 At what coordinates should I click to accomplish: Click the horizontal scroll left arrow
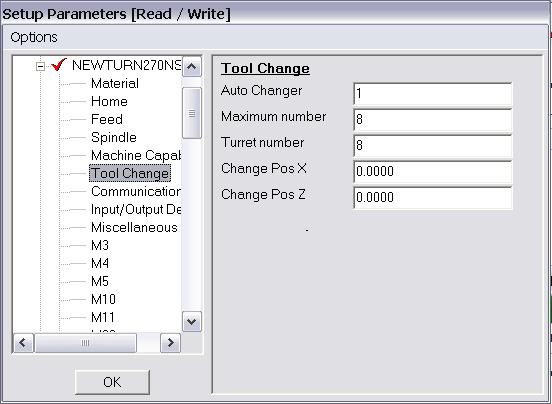(x=23, y=343)
